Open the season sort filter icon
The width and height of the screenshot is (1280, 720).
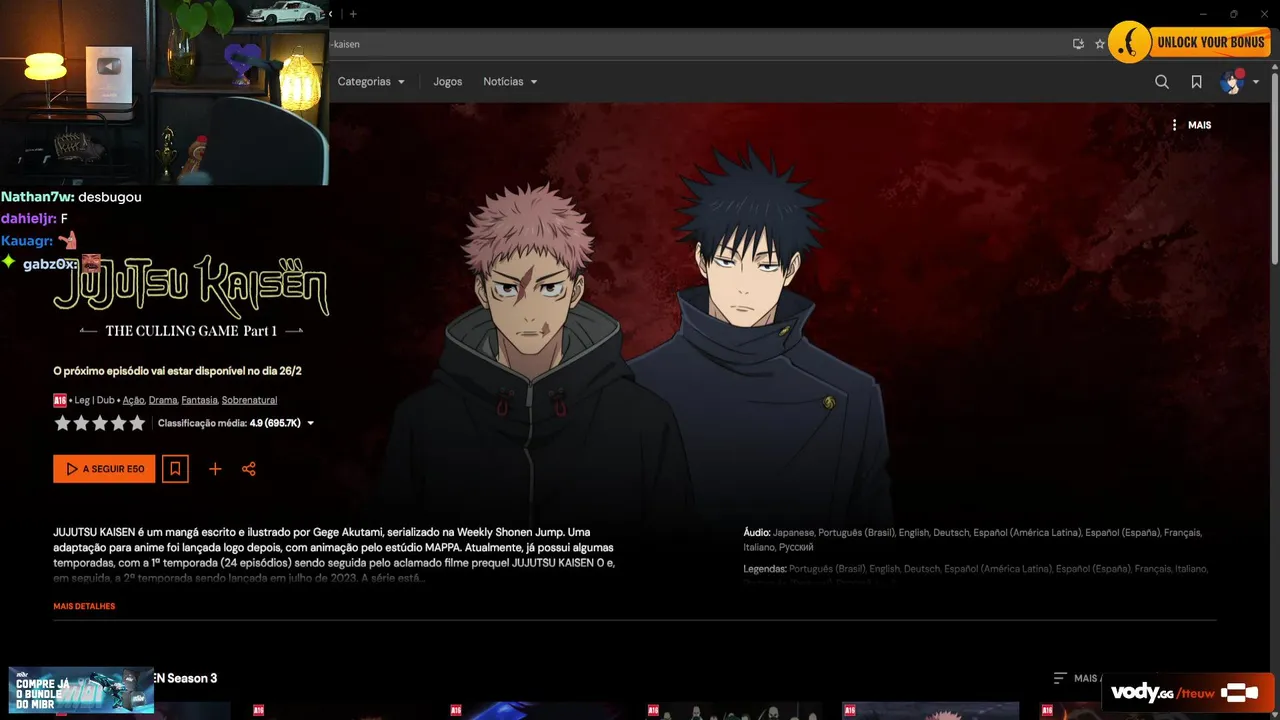[1060, 678]
